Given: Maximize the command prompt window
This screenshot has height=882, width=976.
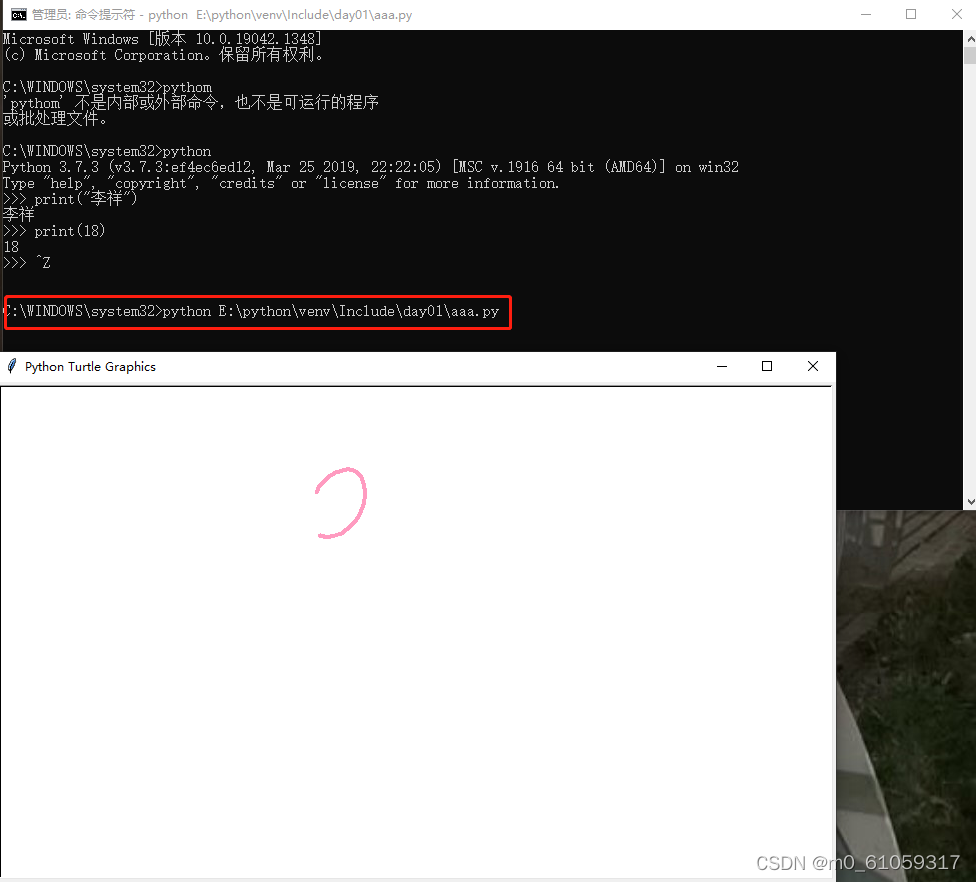Looking at the screenshot, I should click(x=911, y=14).
